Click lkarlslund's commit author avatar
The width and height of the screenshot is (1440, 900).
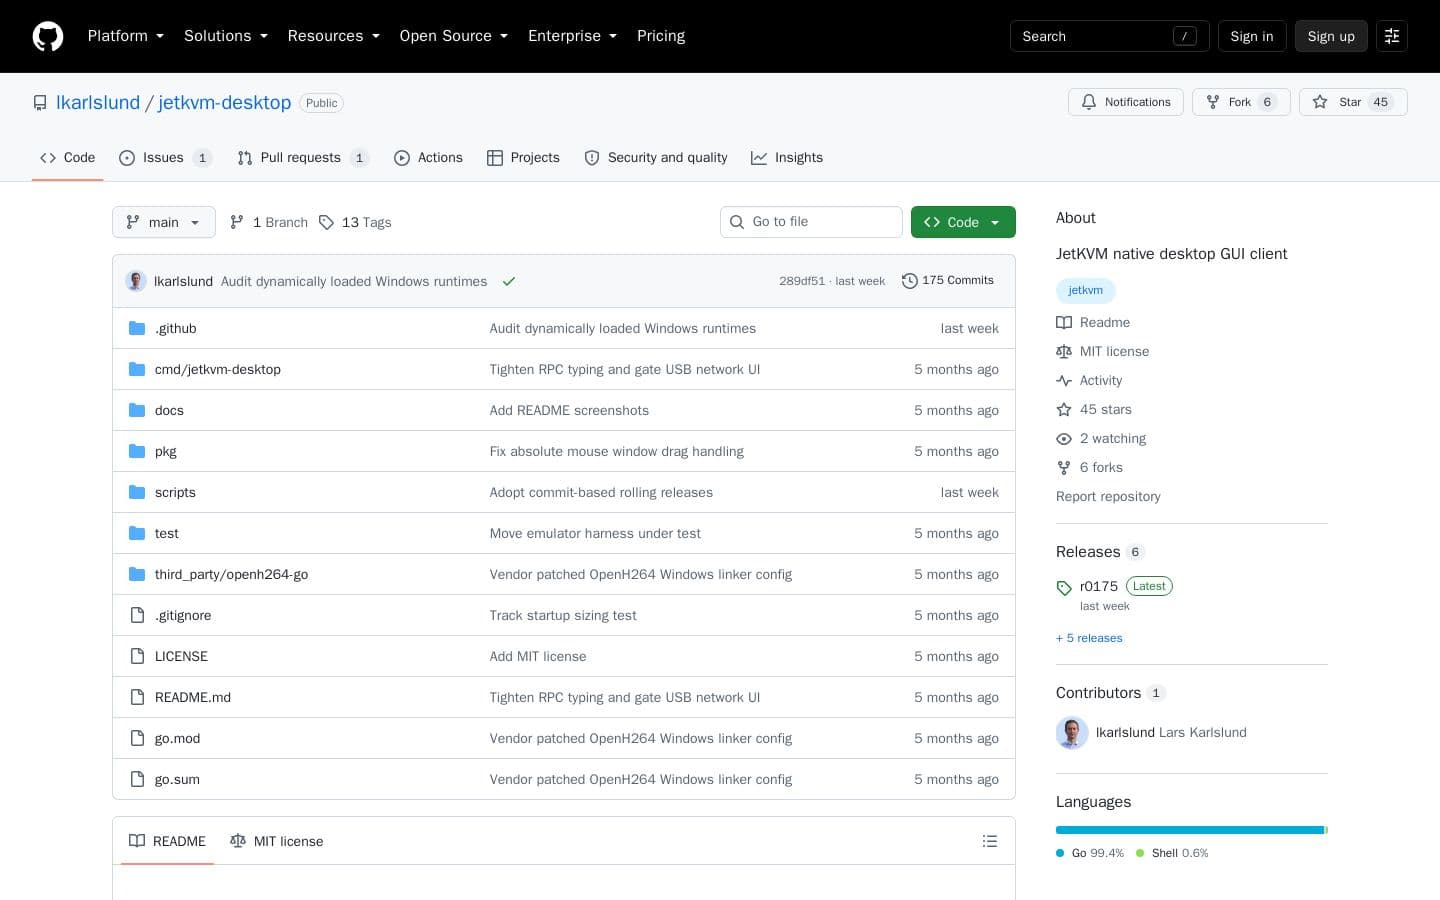(136, 281)
